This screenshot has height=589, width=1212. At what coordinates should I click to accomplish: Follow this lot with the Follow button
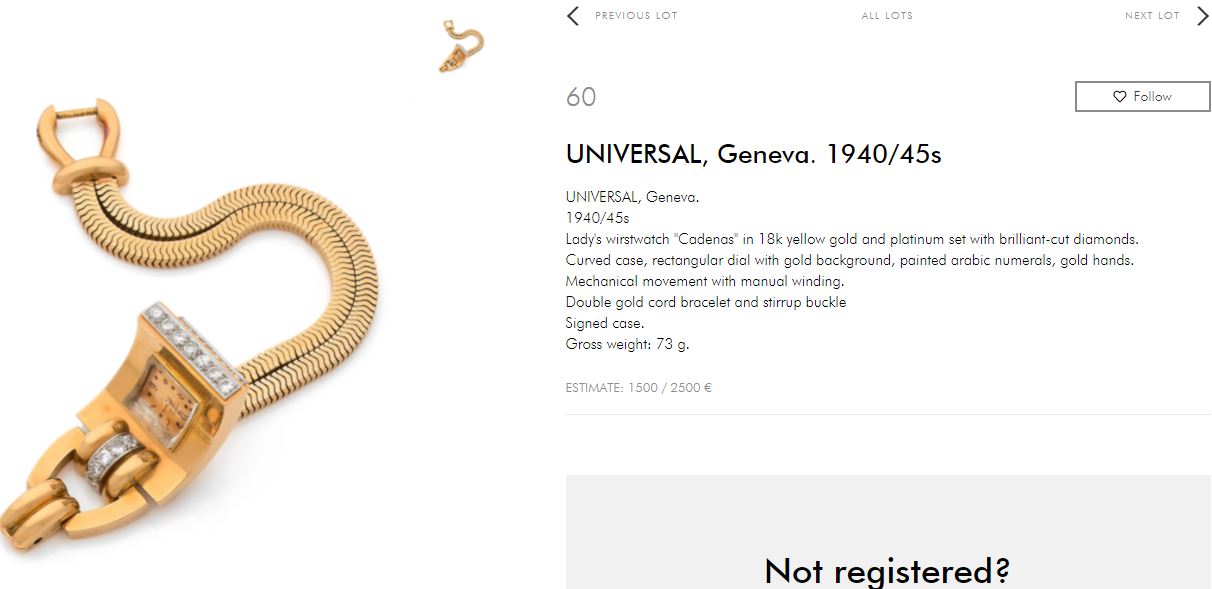point(1143,96)
